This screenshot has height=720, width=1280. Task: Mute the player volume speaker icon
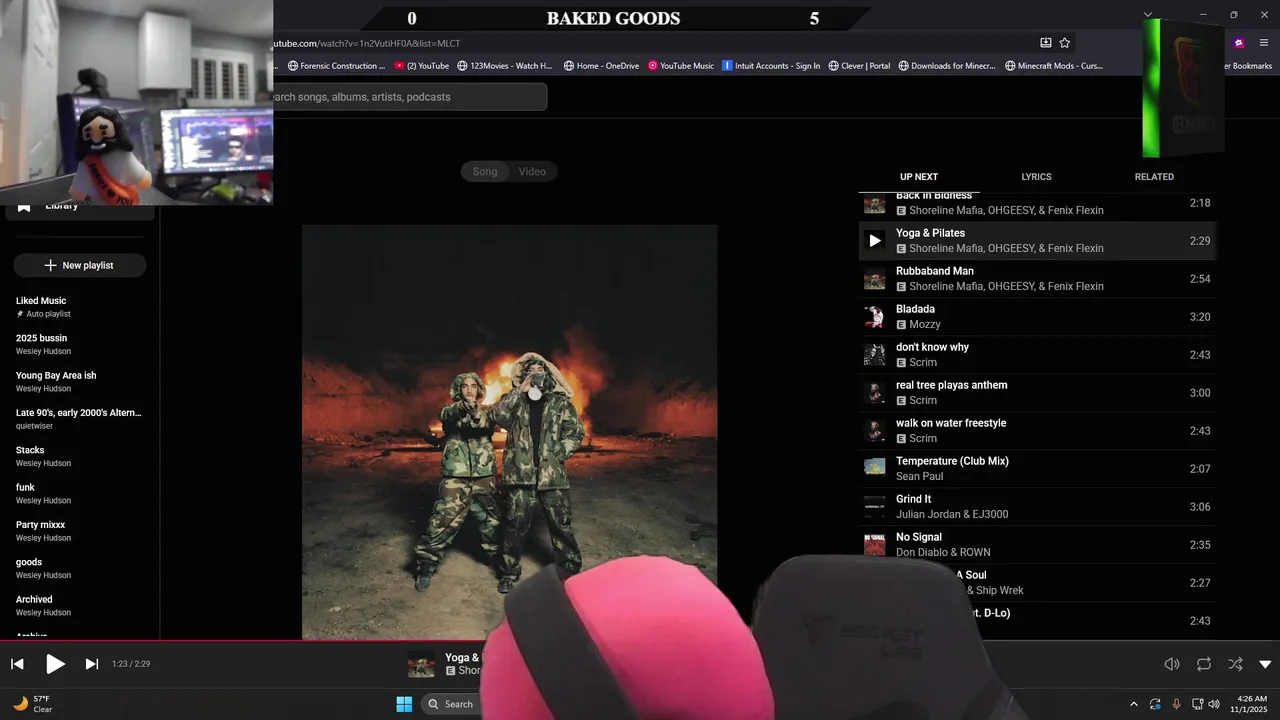pos(1172,664)
